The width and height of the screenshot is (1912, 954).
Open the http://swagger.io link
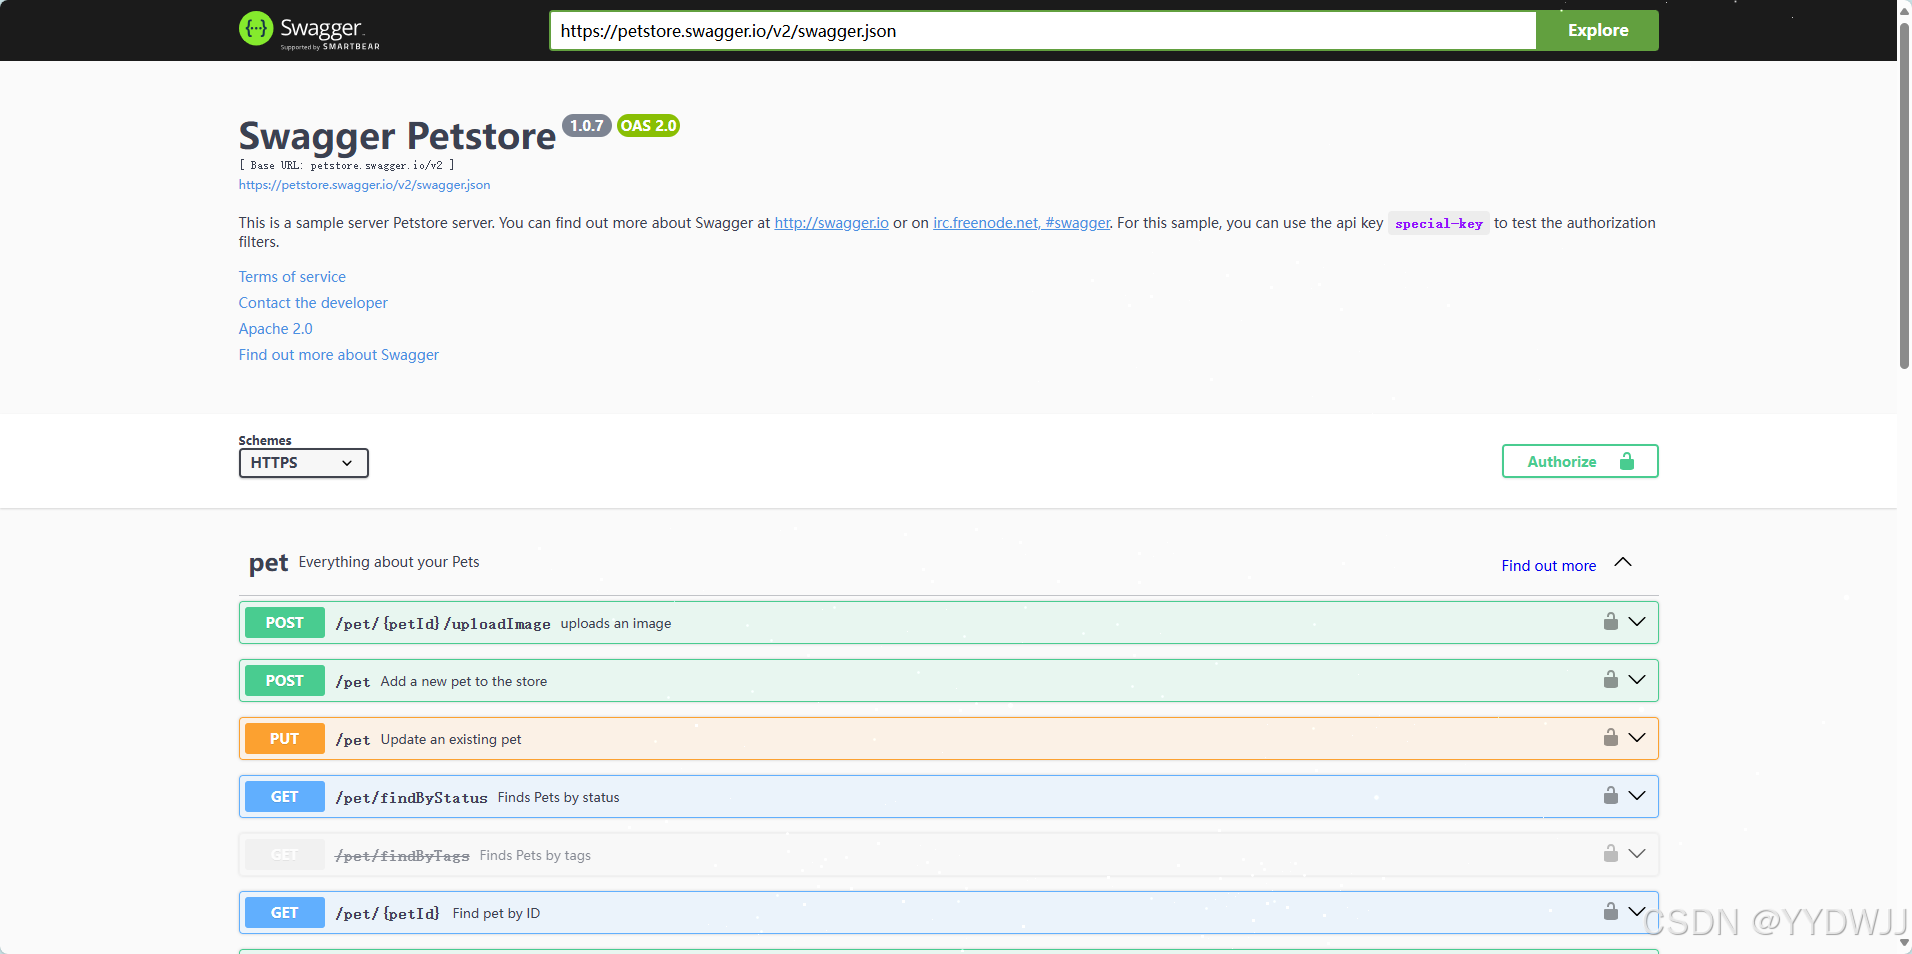tap(831, 223)
